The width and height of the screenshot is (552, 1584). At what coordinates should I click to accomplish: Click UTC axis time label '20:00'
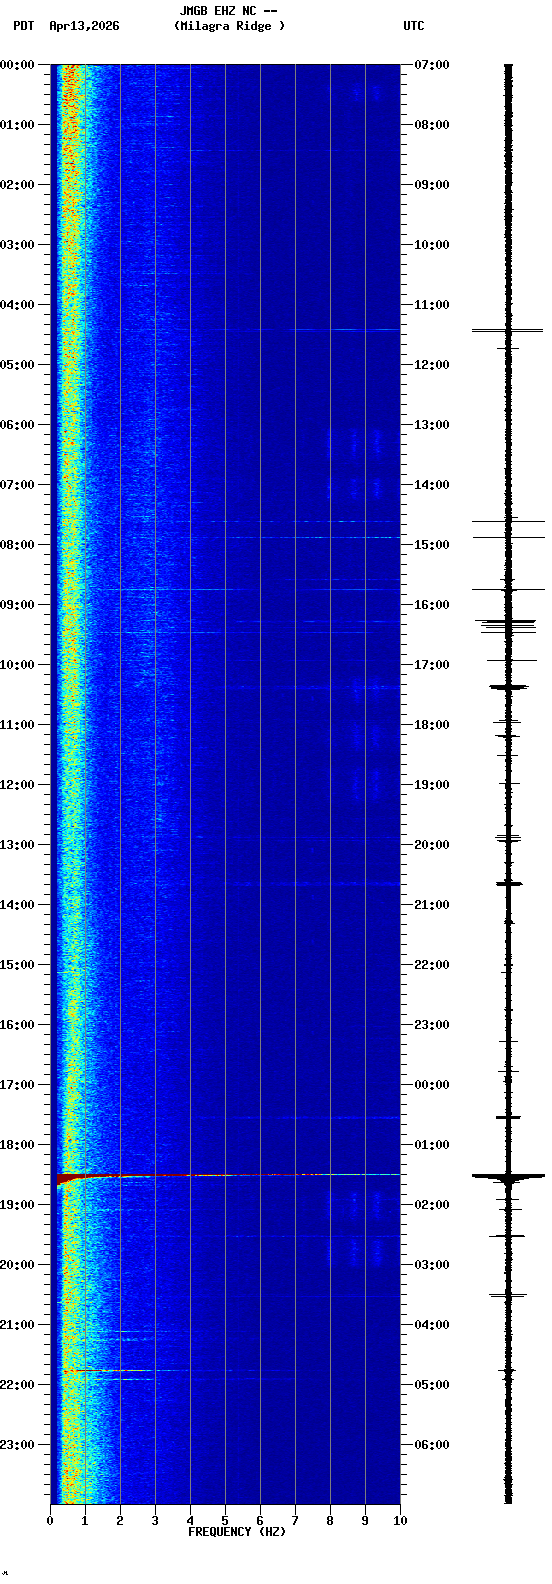click(x=431, y=845)
